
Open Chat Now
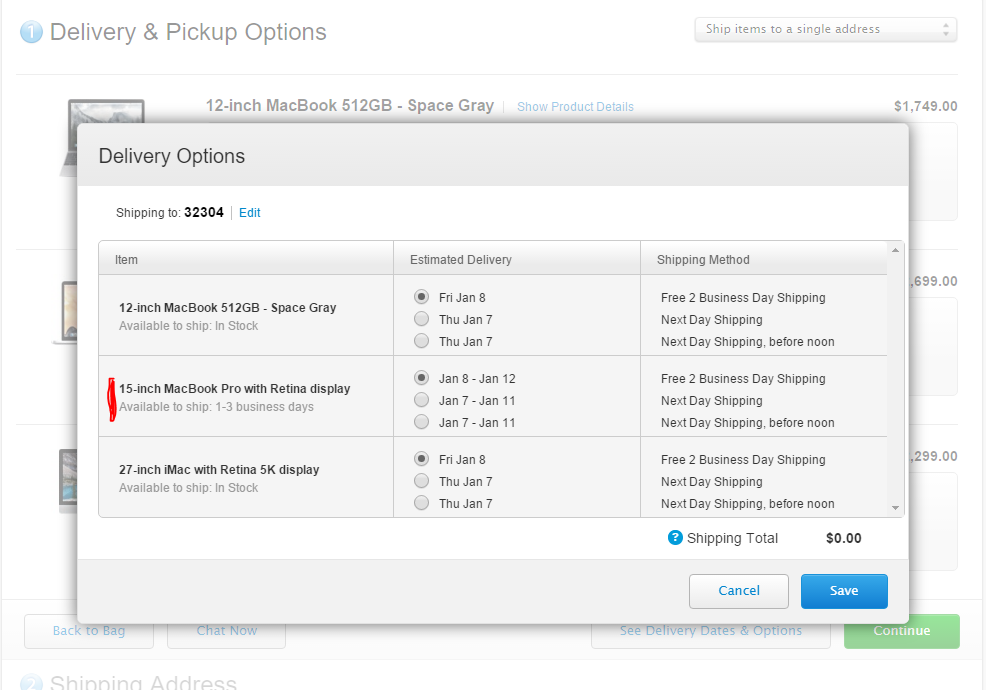tap(226, 631)
